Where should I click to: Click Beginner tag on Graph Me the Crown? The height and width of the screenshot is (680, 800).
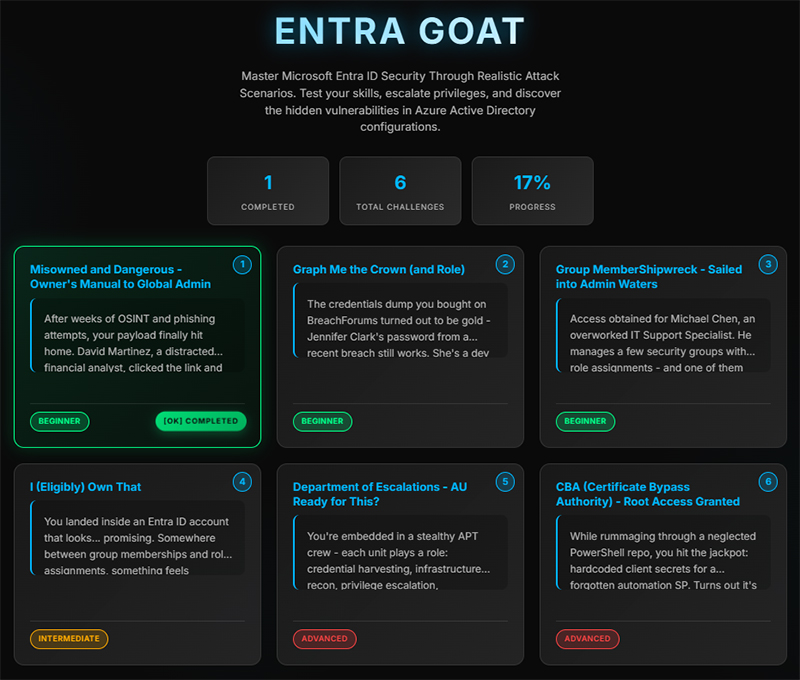pyautogui.click(x=322, y=421)
